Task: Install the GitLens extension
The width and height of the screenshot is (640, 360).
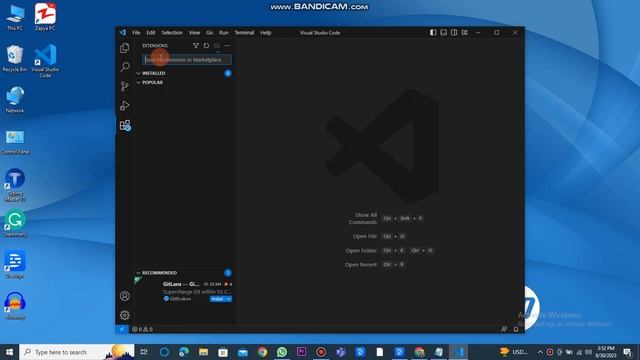Action: coord(218,299)
